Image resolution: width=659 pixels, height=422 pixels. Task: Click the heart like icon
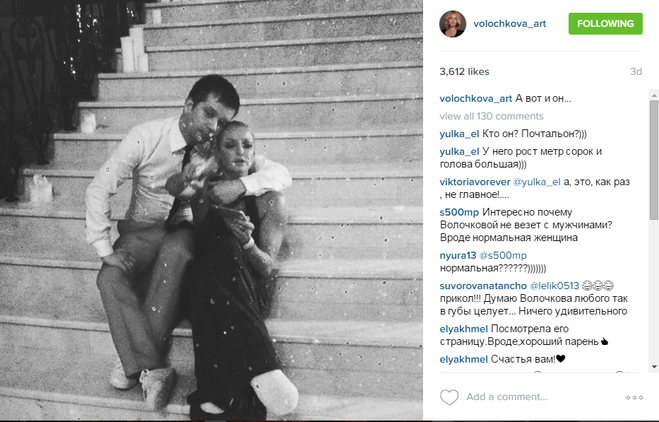pyautogui.click(x=449, y=397)
